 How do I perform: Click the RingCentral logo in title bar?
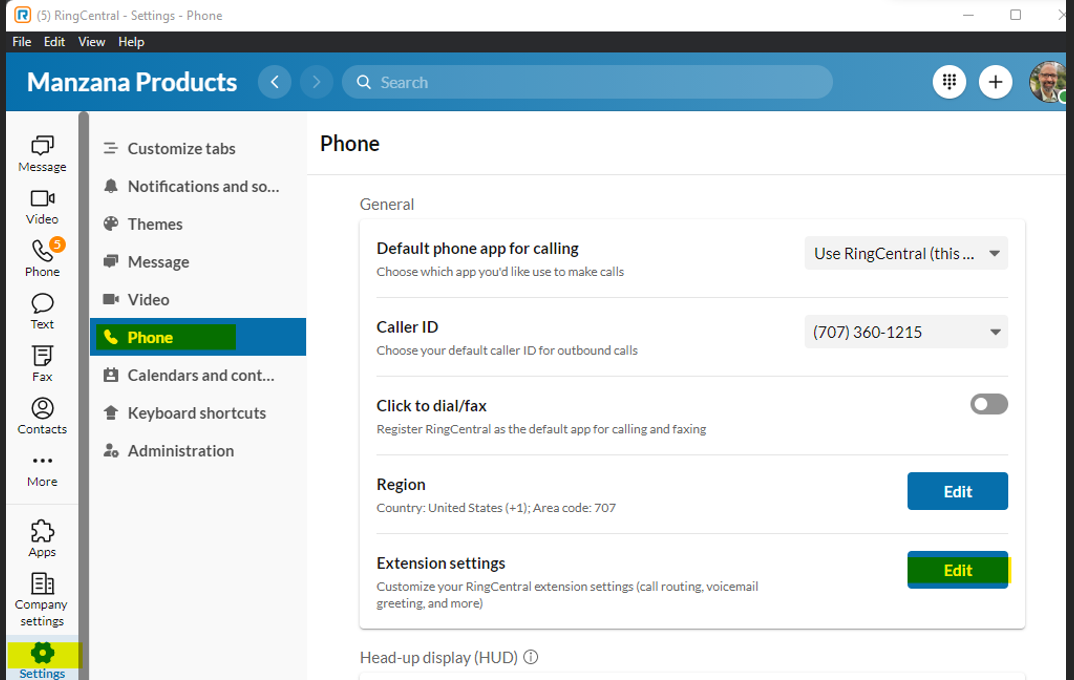click(23, 15)
